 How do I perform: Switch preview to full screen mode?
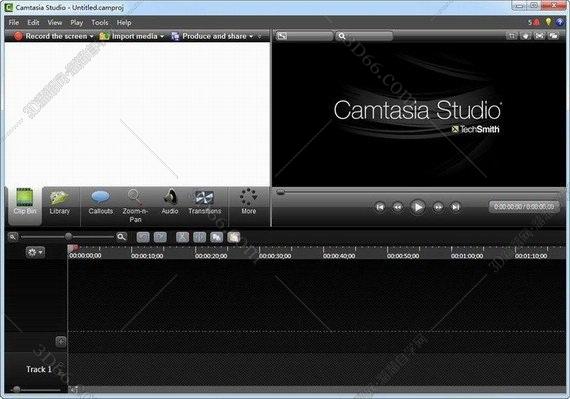(x=539, y=36)
